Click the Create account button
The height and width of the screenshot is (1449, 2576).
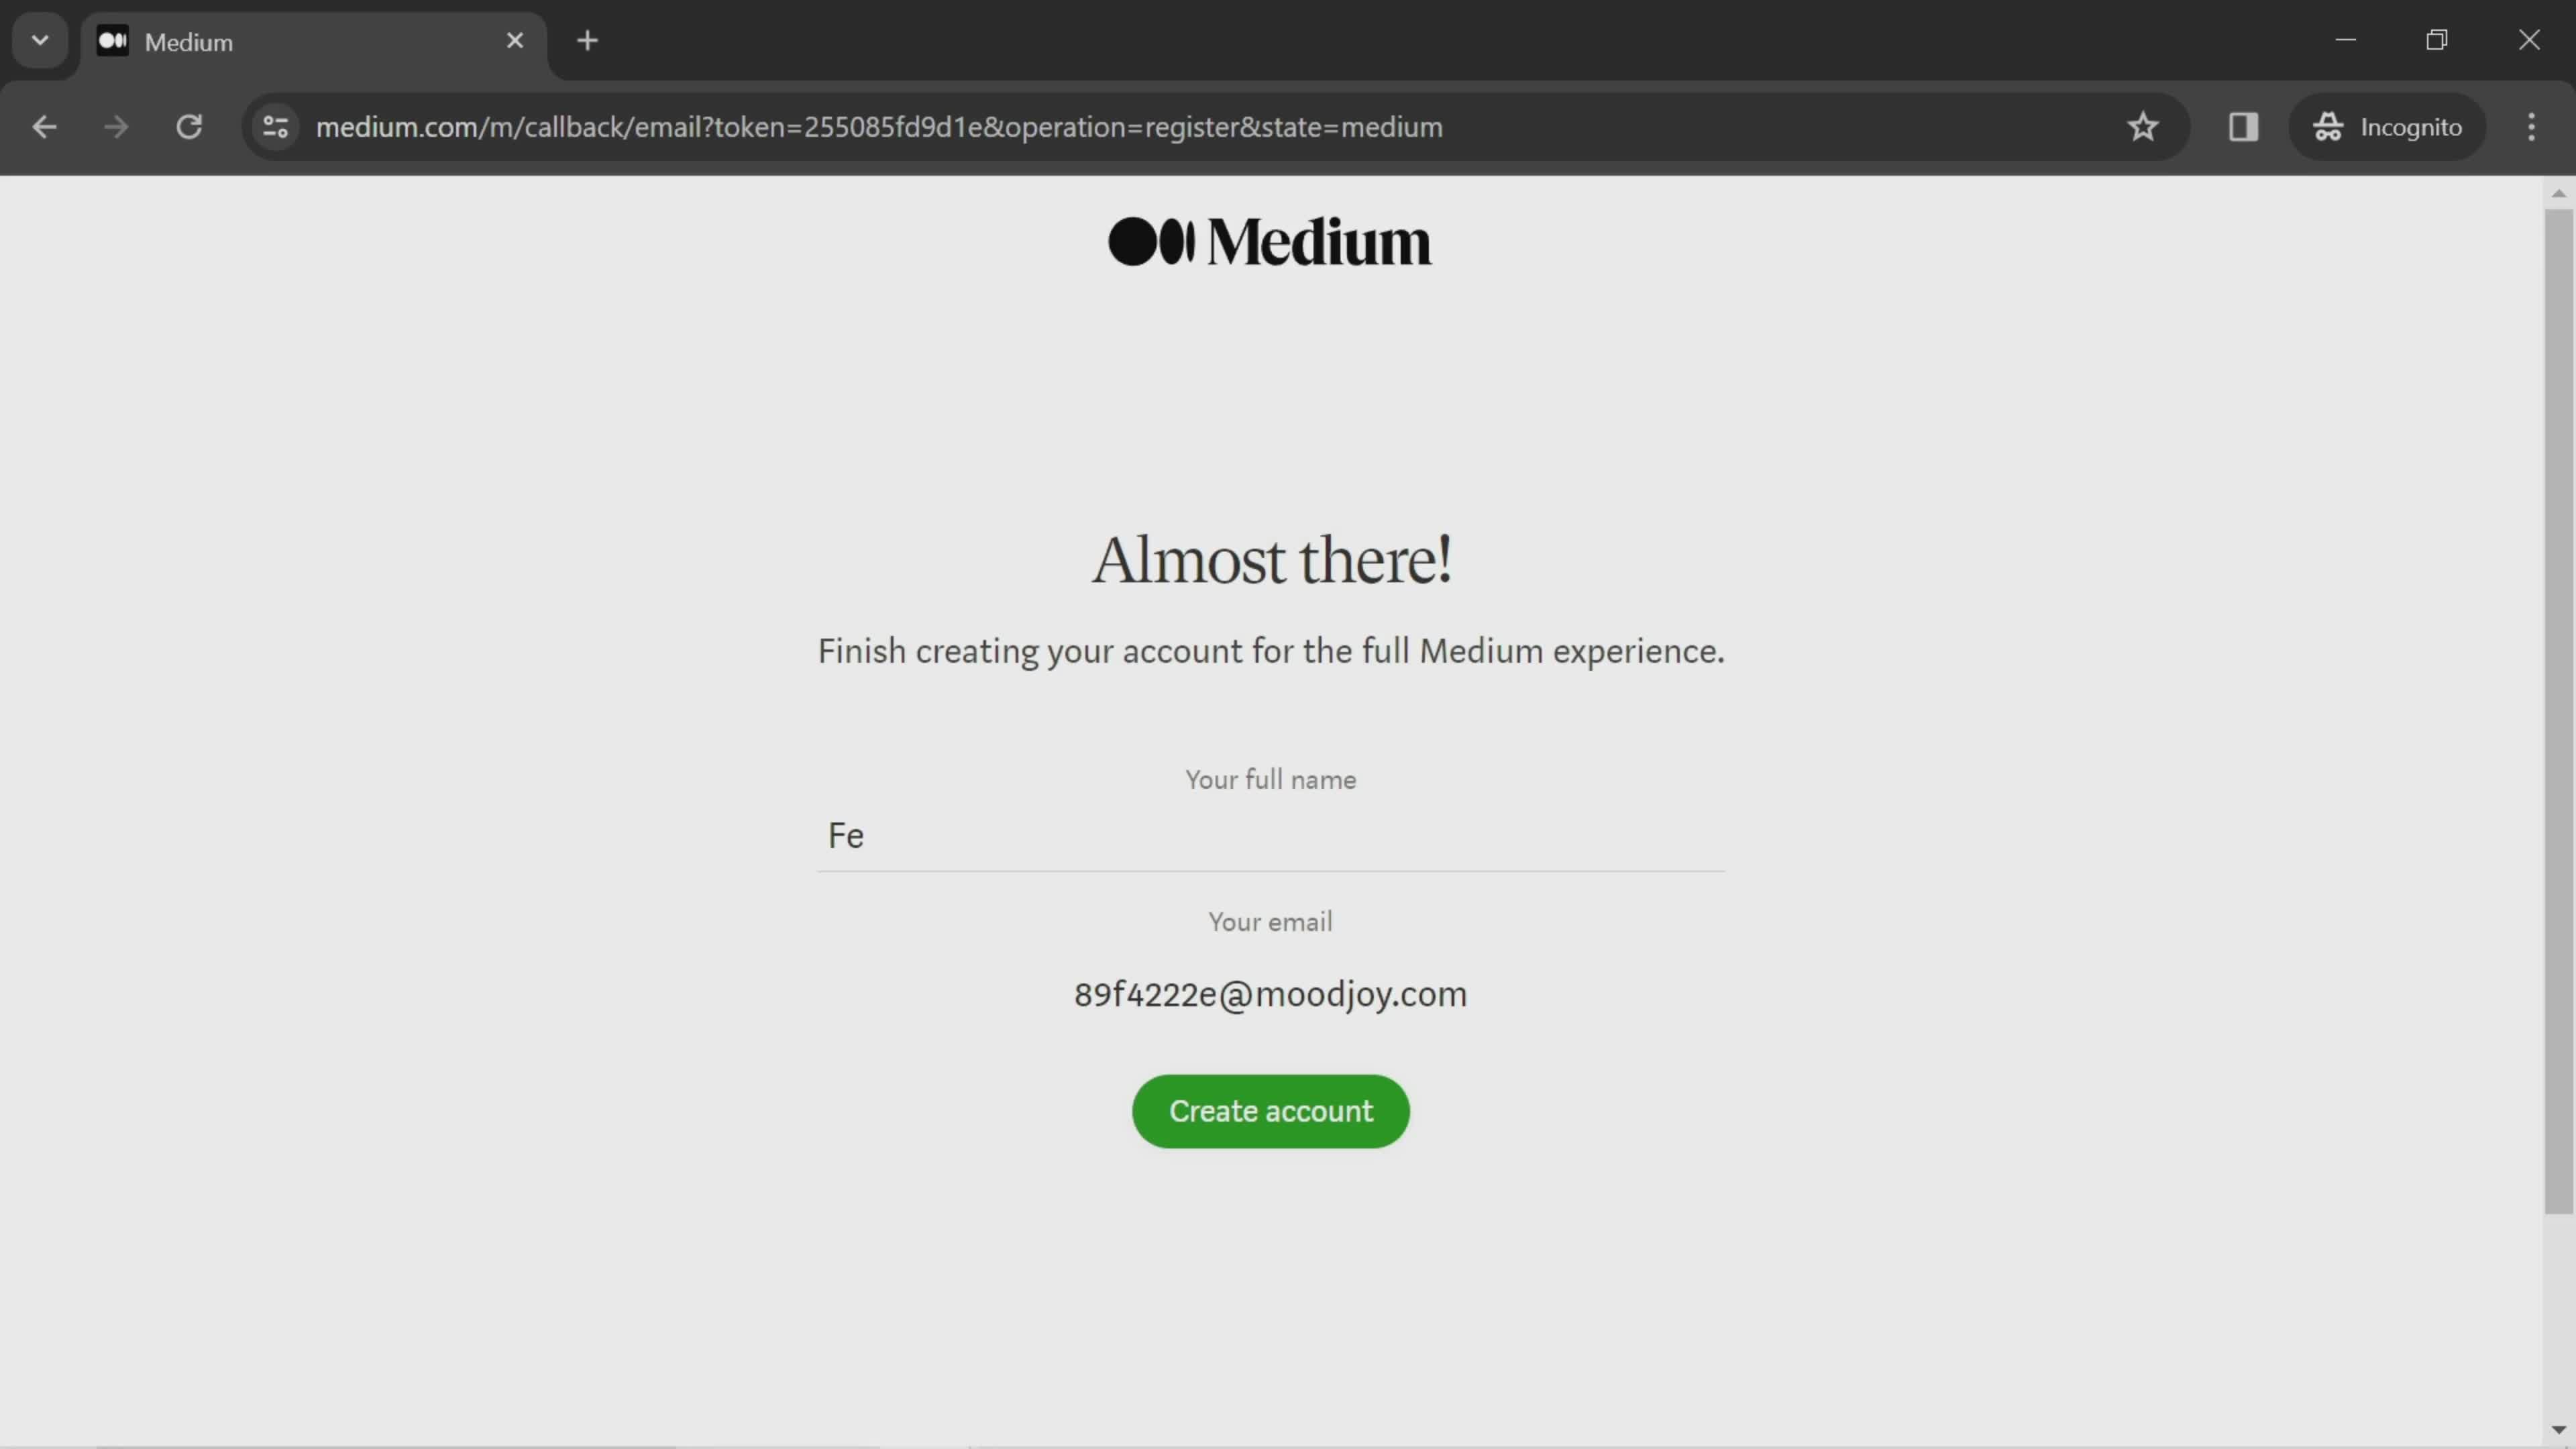tap(1271, 1111)
